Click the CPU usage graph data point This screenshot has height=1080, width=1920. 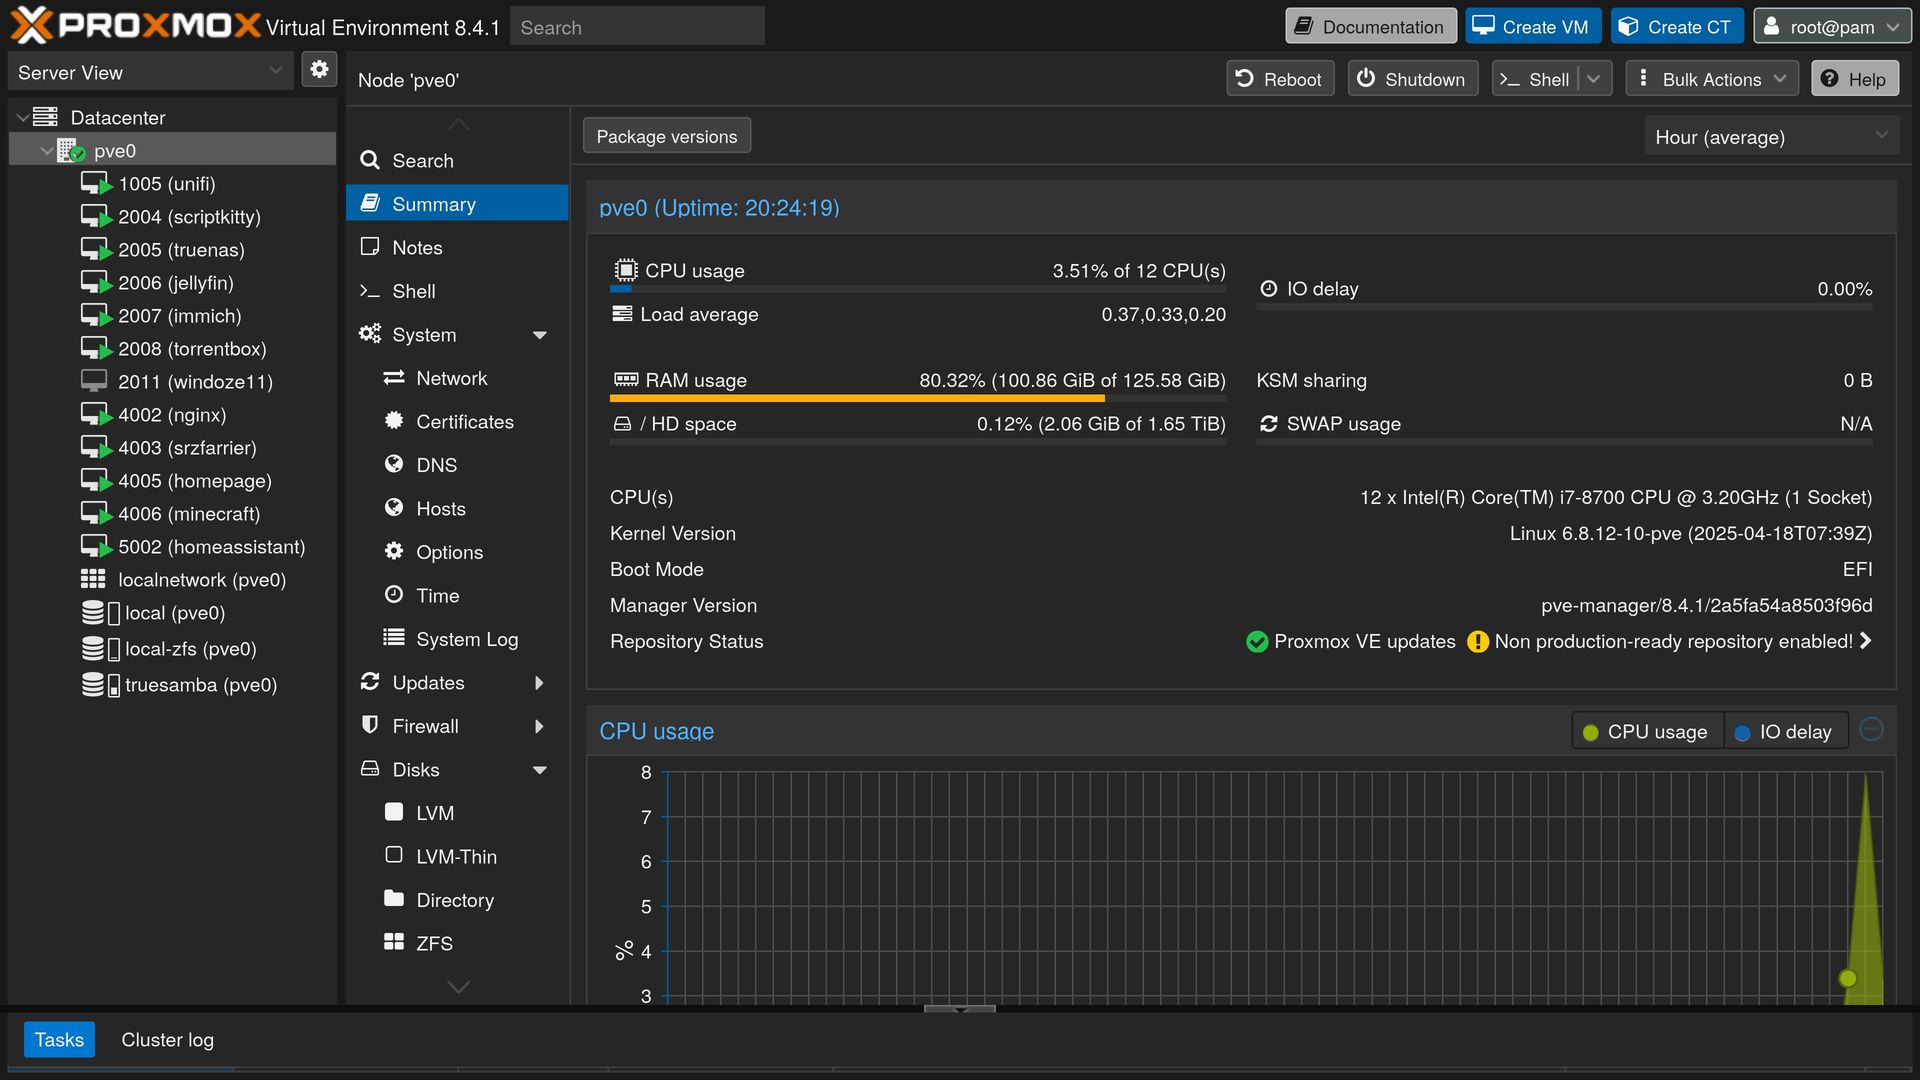coord(1847,978)
